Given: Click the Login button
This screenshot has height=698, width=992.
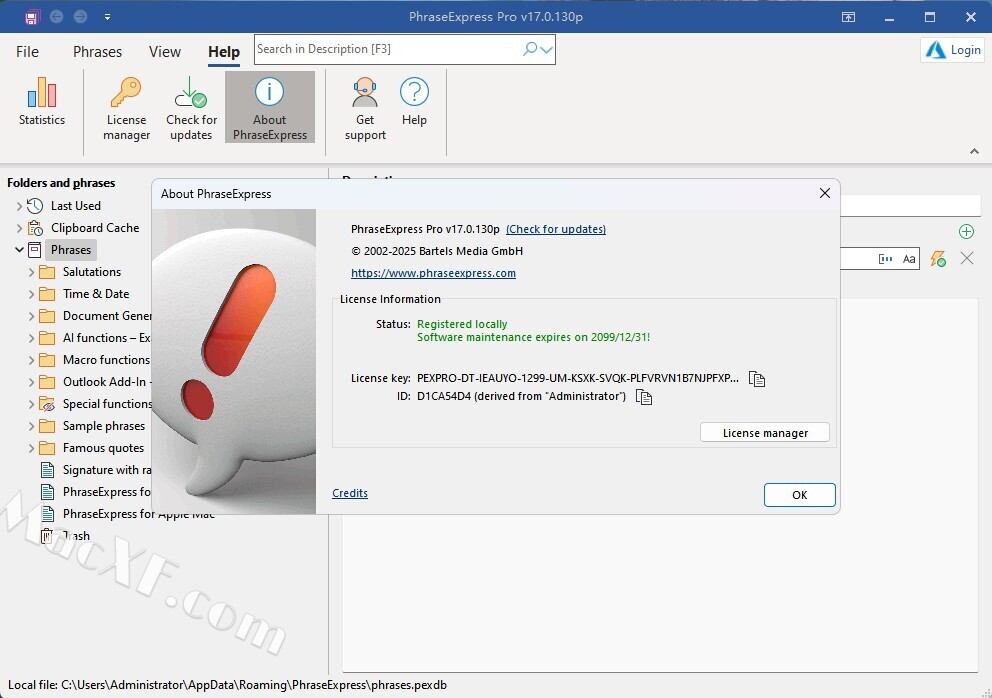Looking at the screenshot, I should pos(953,50).
